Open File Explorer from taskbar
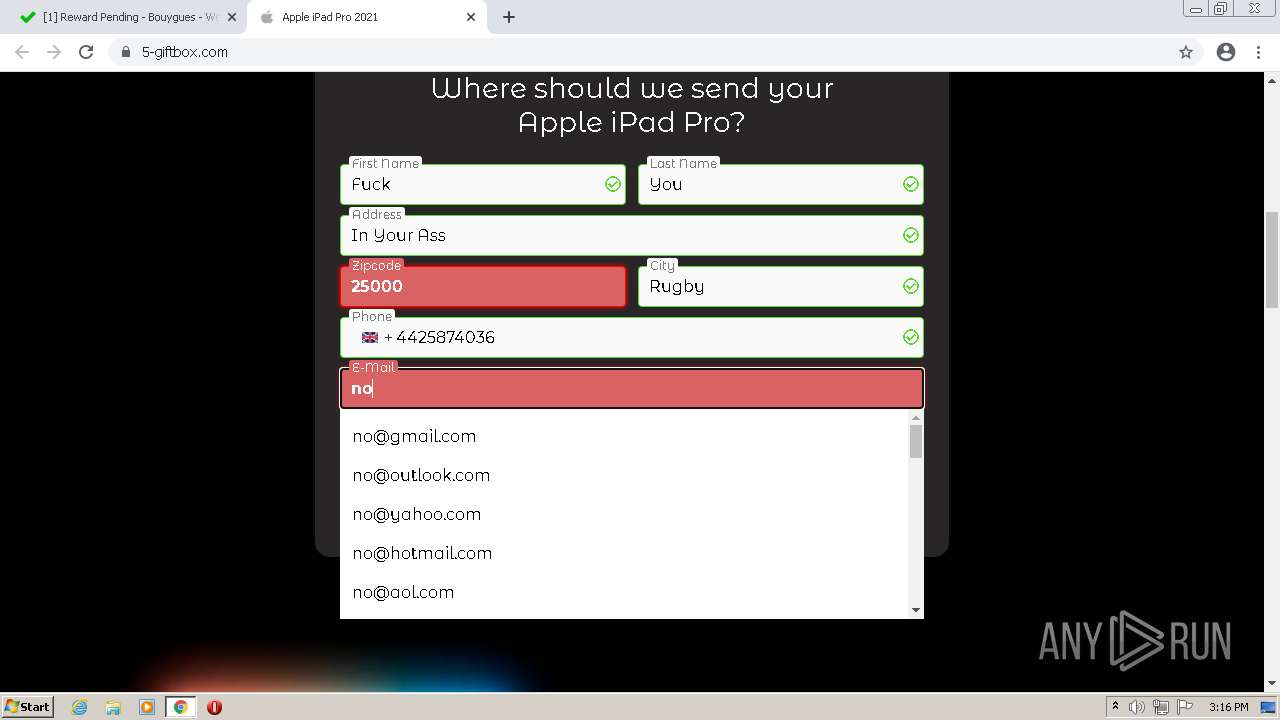The height and width of the screenshot is (720, 1280). pyautogui.click(x=113, y=707)
